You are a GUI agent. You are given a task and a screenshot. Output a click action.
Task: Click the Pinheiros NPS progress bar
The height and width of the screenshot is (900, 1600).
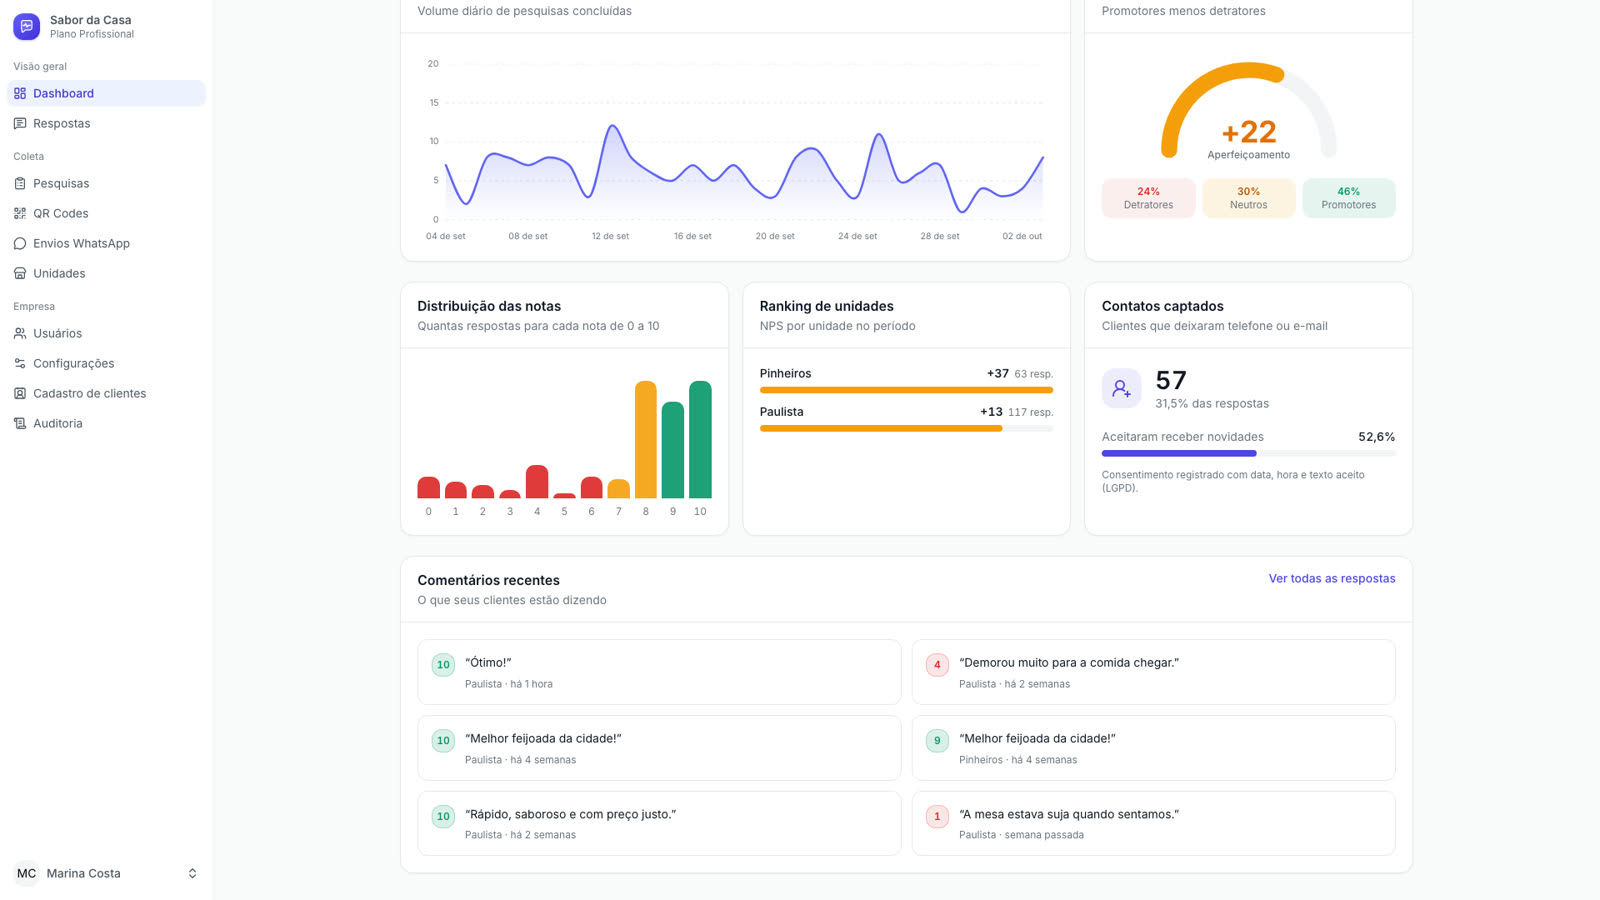click(906, 390)
